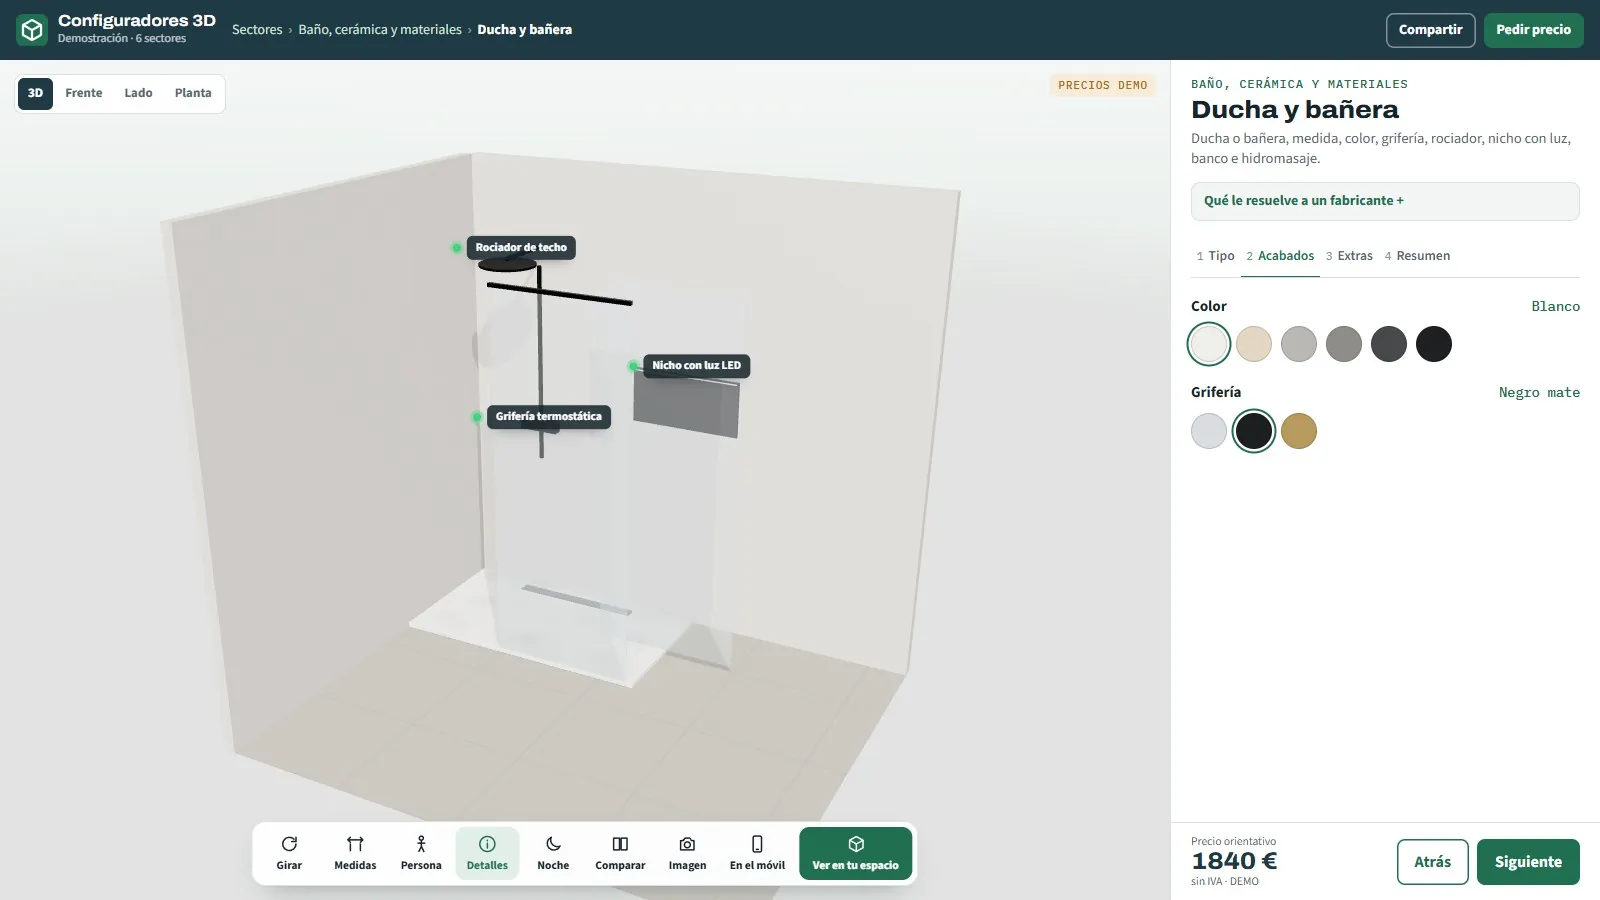The height and width of the screenshot is (900, 1600).
Task: Toggle the Detalles info icon
Action: (487, 844)
